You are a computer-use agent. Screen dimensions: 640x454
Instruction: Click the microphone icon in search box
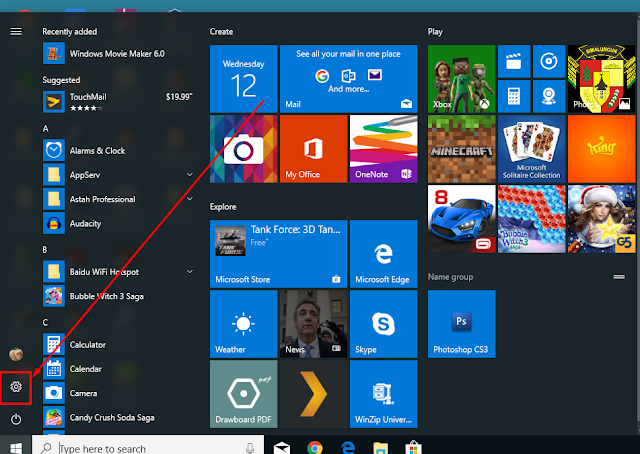250,448
